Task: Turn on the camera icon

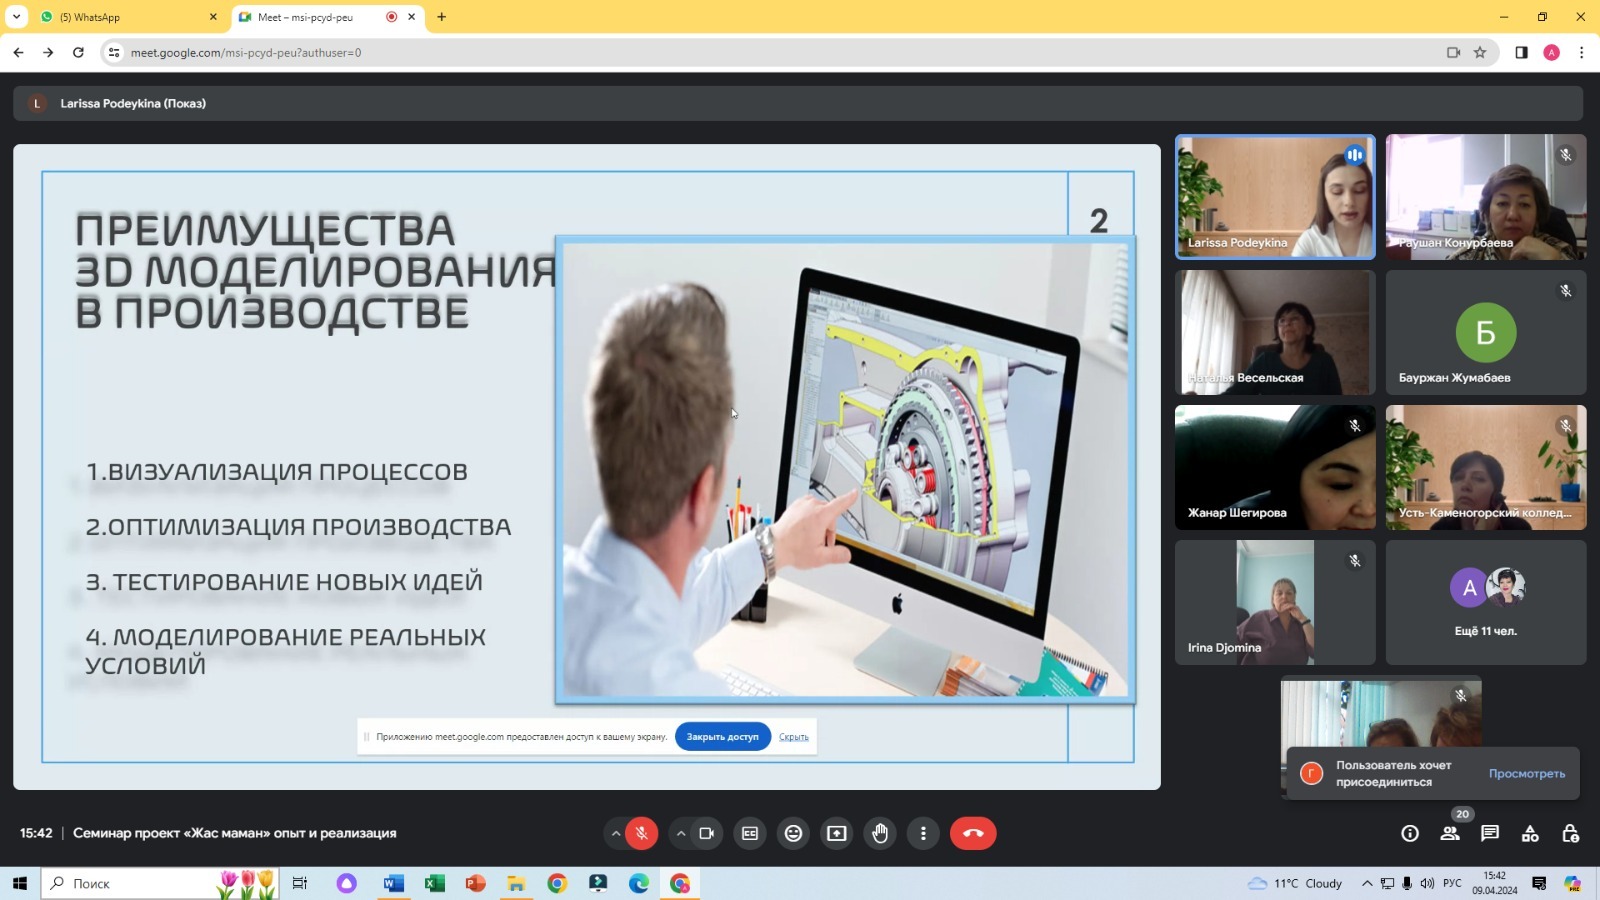Action: tap(707, 832)
